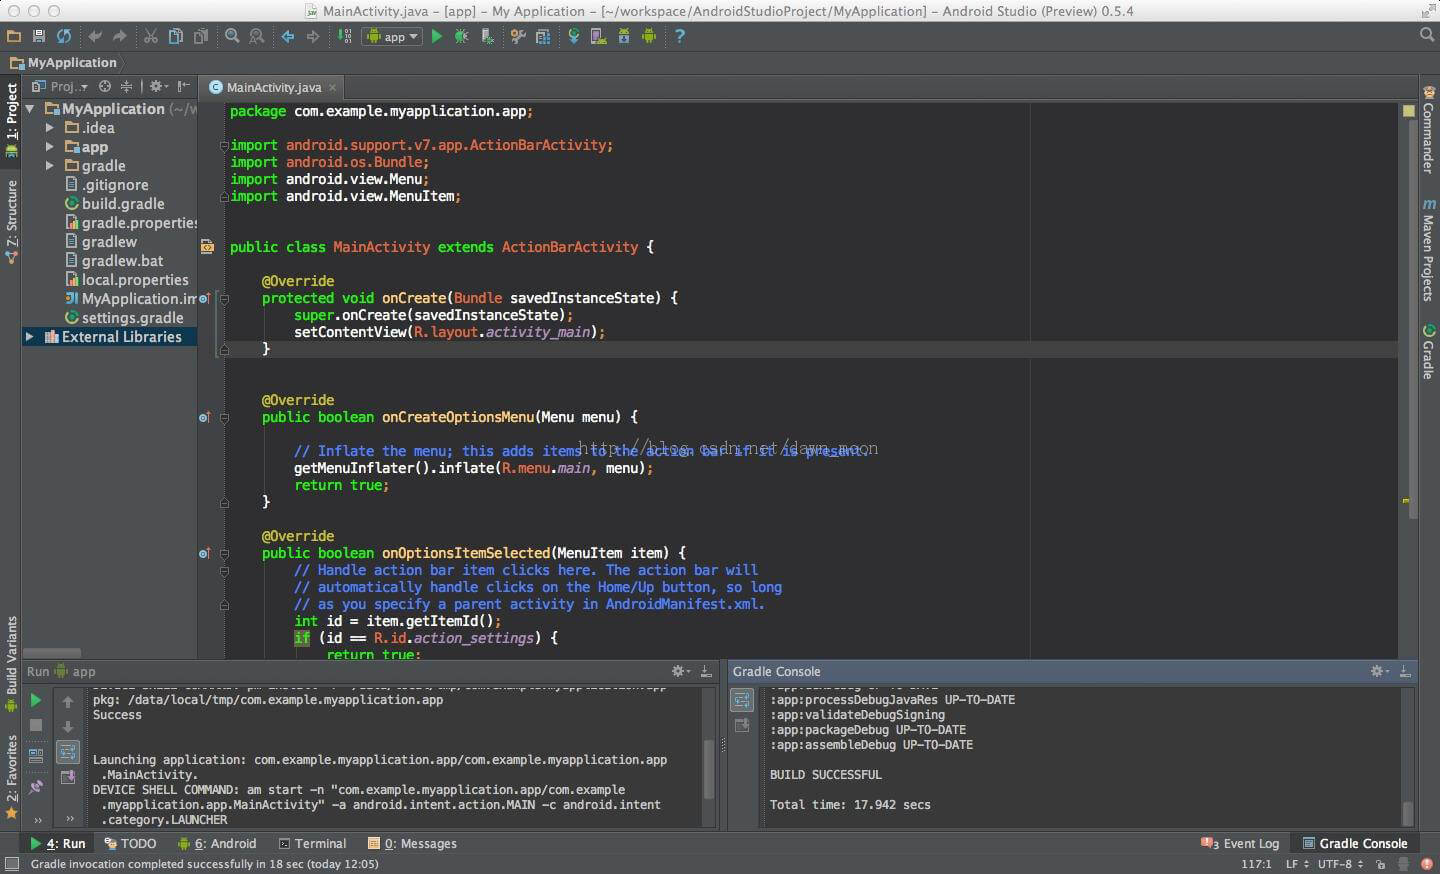Click Up stack trace arrow in Run panel
This screenshot has width=1440, height=874.
click(68, 701)
